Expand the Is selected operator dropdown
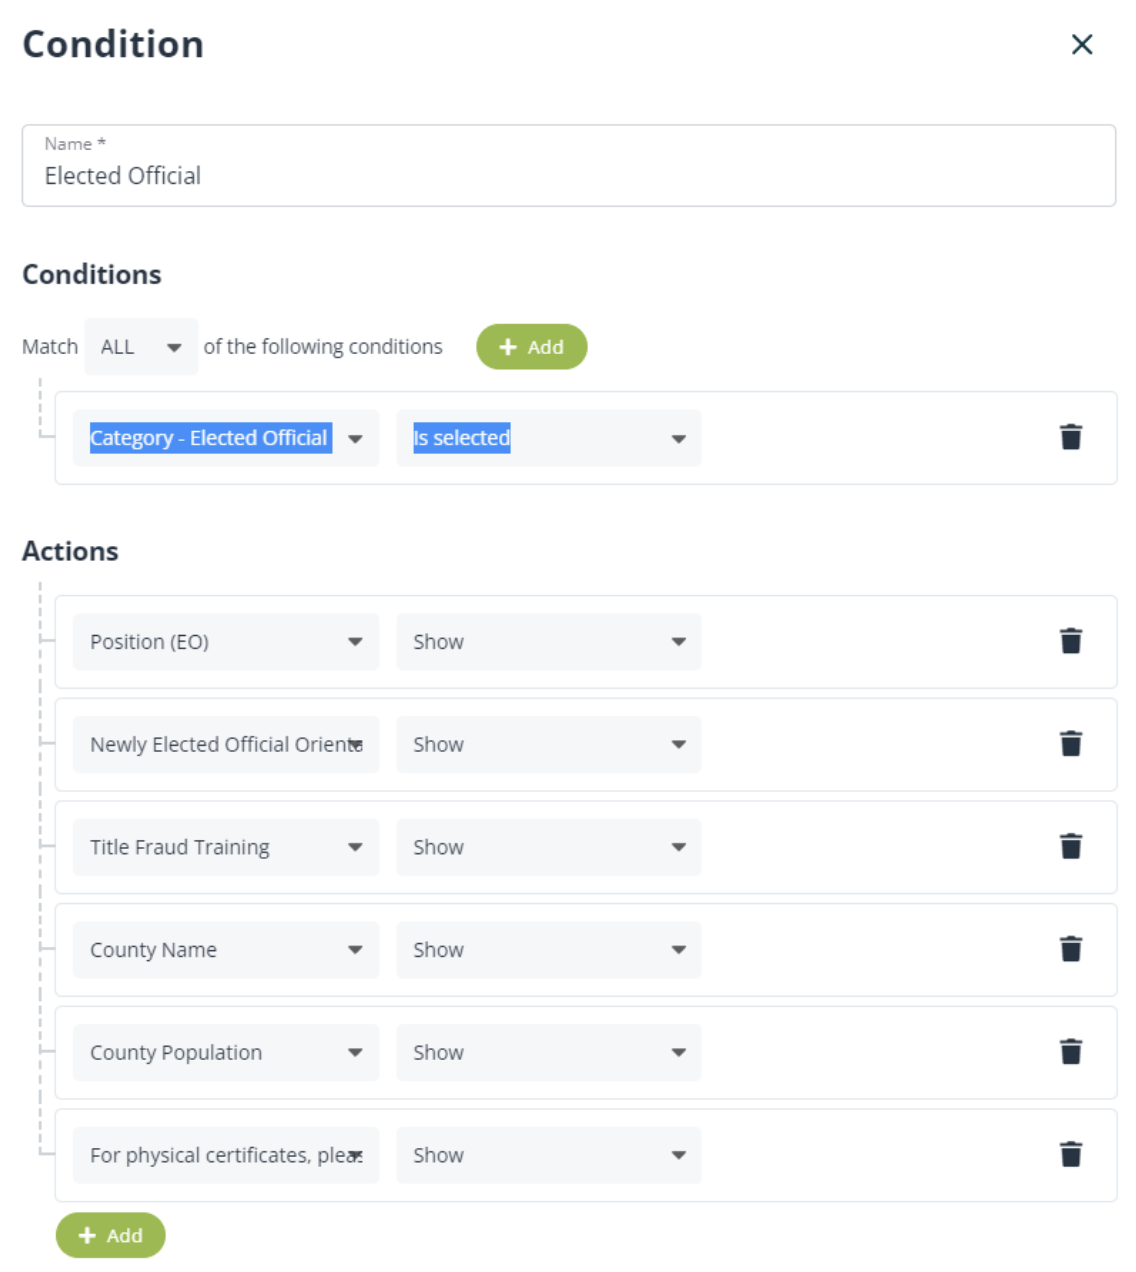Image resolution: width=1136 pixels, height=1272 pixels. (x=549, y=438)
